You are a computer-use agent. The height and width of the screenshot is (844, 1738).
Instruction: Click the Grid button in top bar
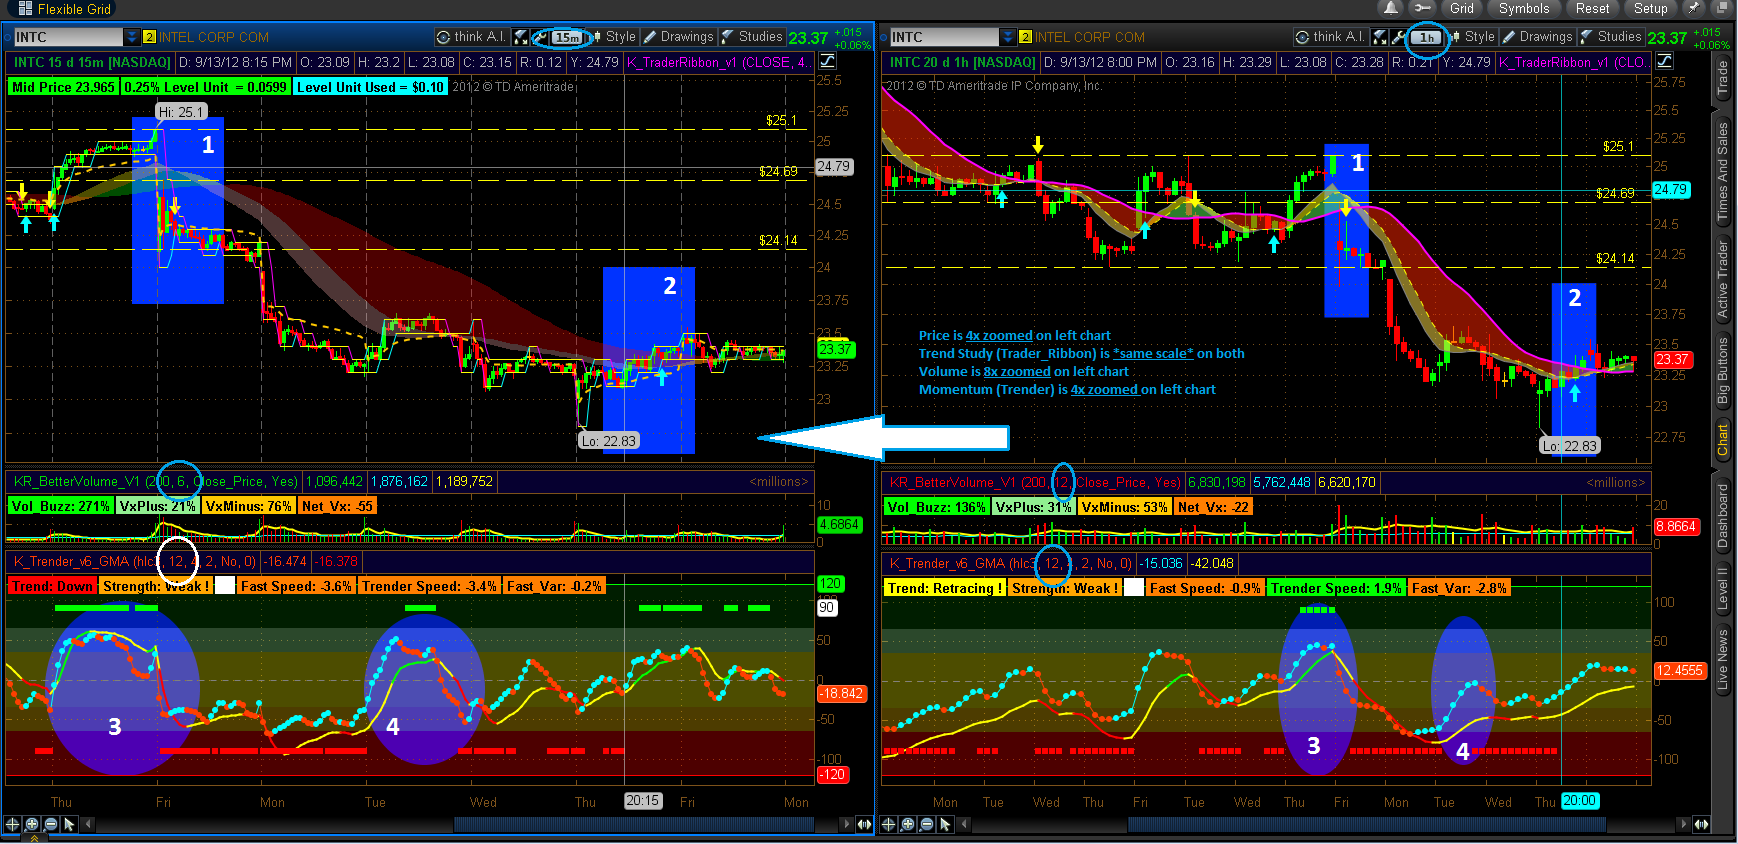[x=1462, y=8]
